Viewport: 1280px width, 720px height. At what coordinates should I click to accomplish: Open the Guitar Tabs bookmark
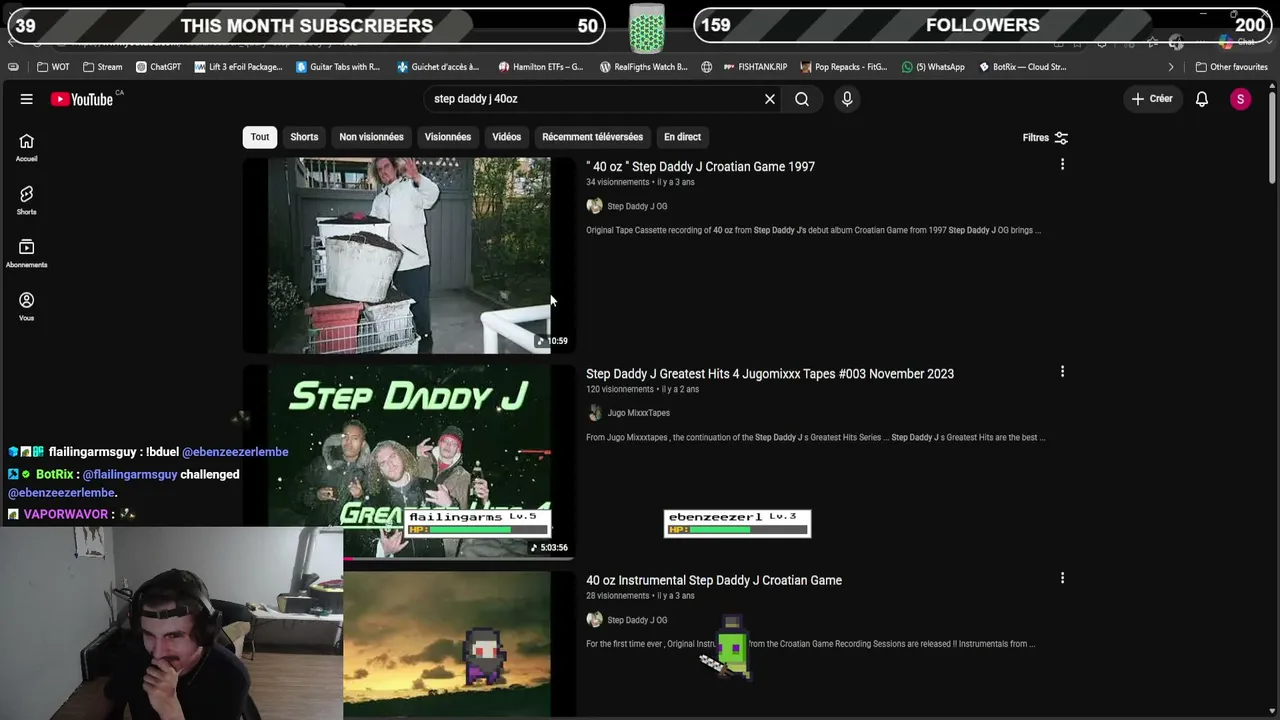click(338, 67)
